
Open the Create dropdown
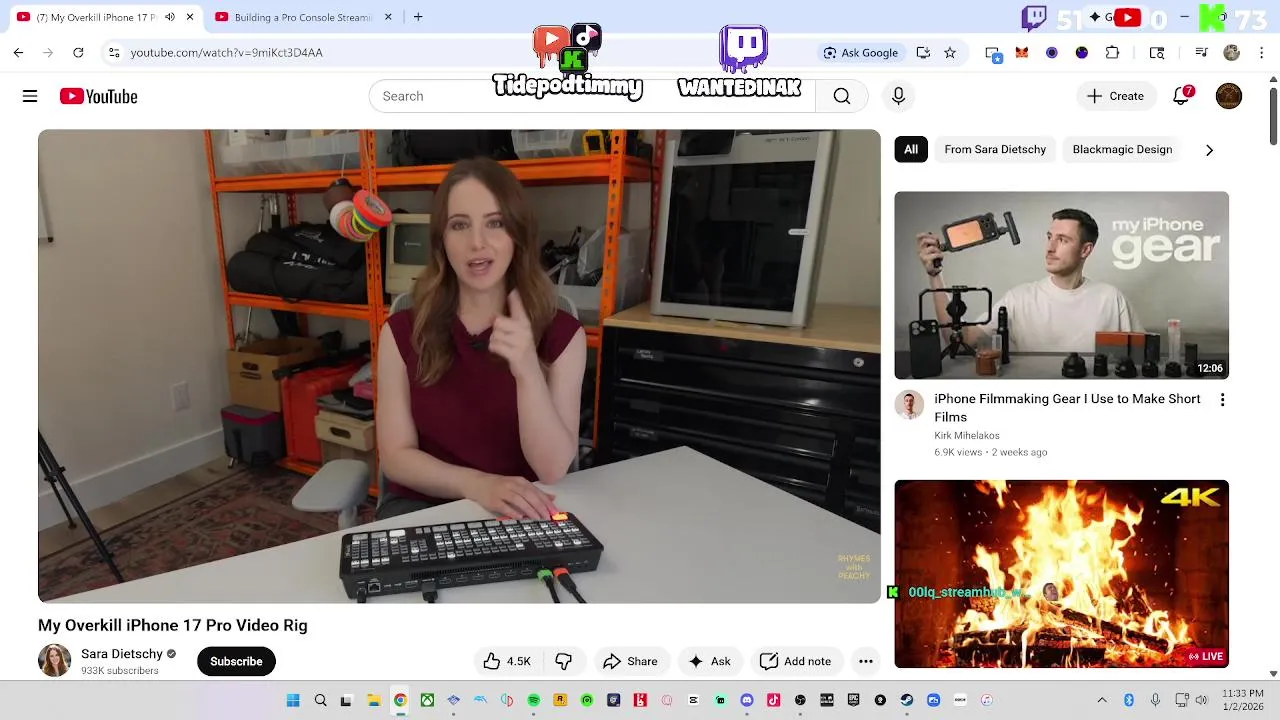pos(1115,96)
